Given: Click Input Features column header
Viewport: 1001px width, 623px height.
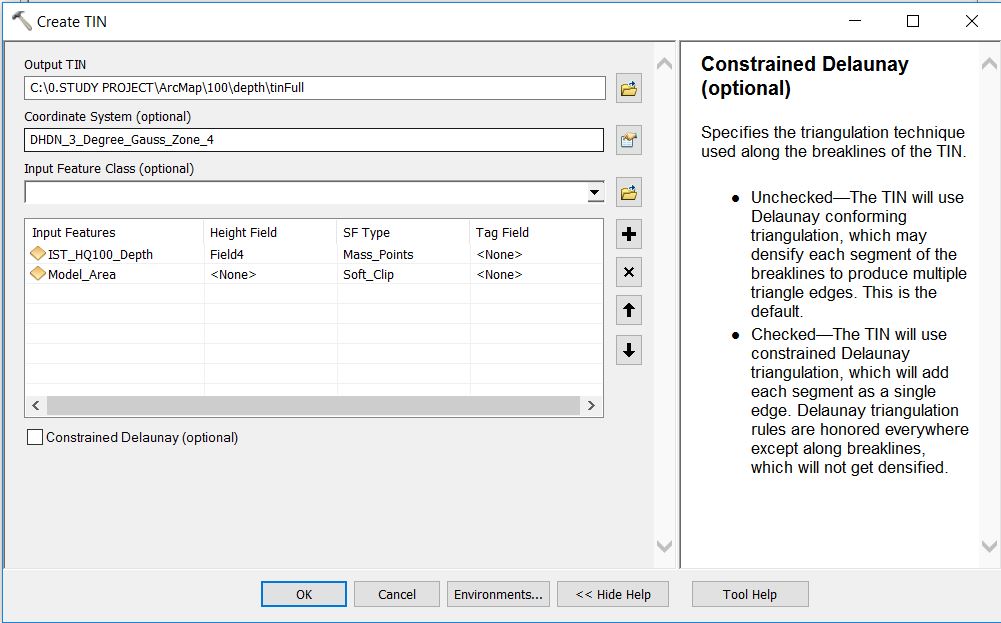Looking at the screenshot, I should pyautogui.click(x=114, y=232).
